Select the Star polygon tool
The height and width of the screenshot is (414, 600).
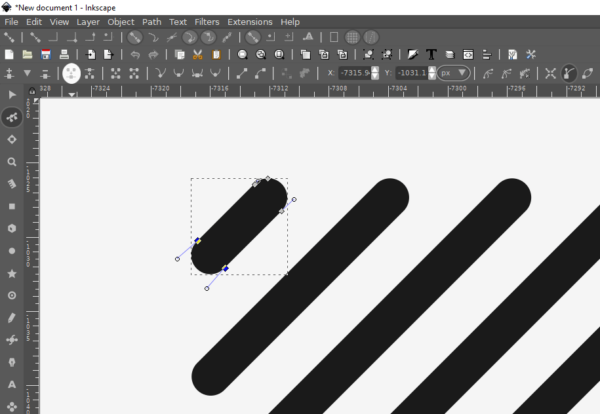click(x=12, y=273)
